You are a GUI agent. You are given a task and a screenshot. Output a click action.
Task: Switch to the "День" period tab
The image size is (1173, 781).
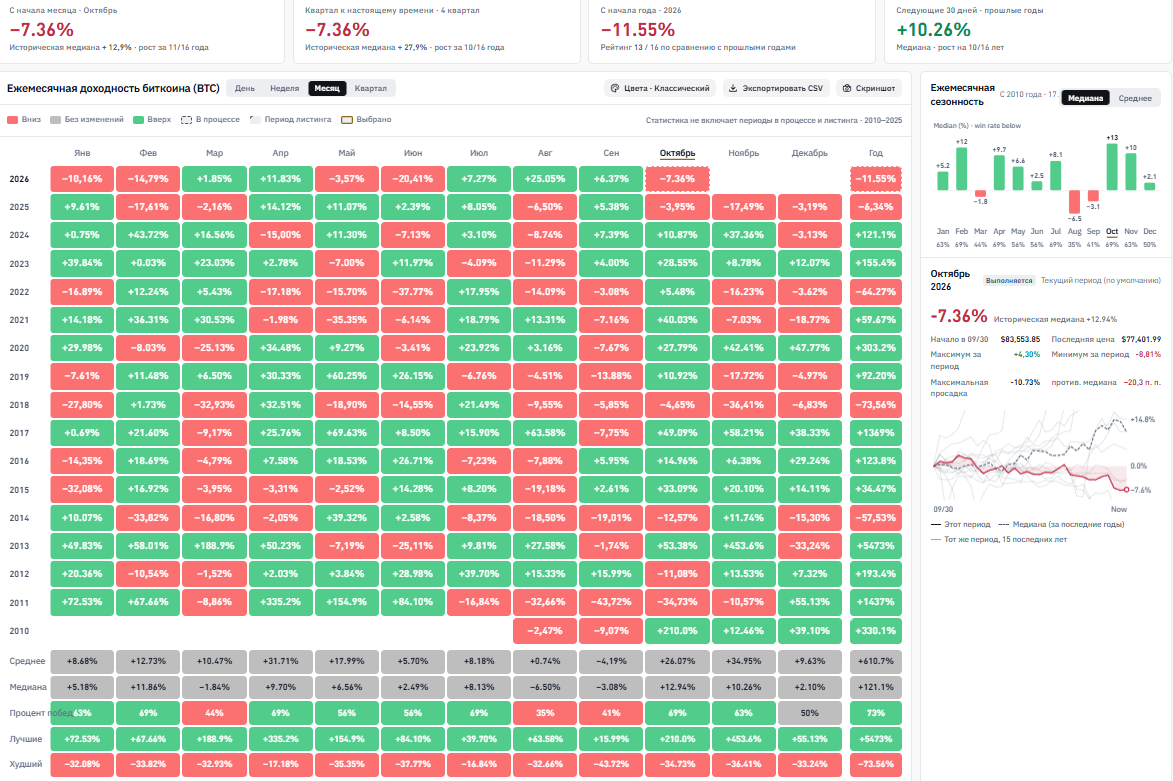(x=245, y=88)
